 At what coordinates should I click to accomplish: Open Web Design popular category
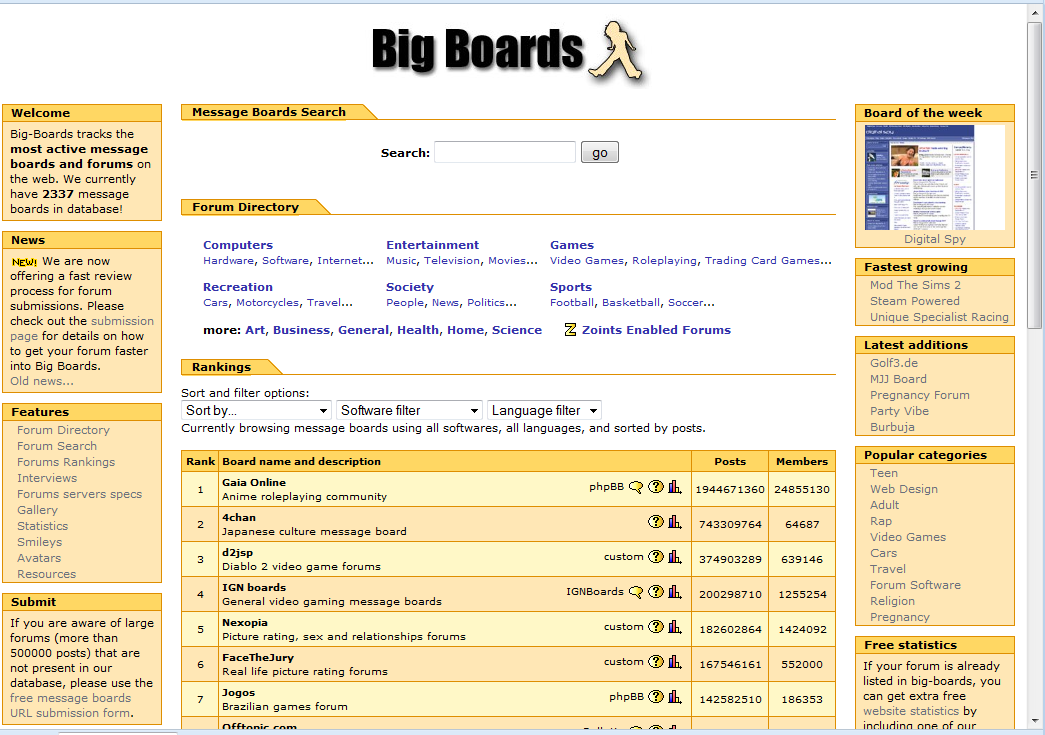[904, 489]
